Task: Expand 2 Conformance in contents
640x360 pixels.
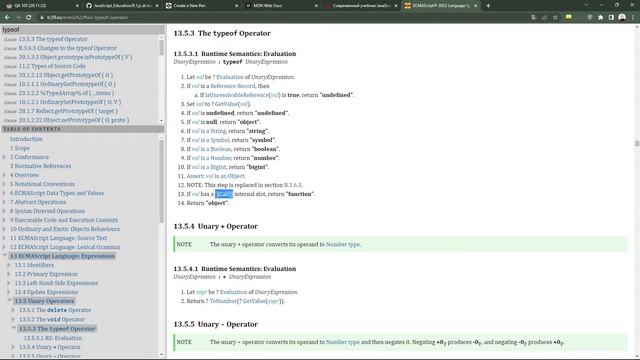Action: tap(4, 157)
